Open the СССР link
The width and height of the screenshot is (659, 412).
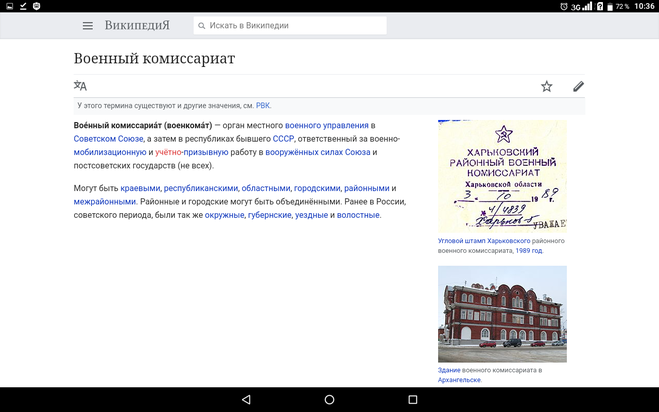pyautogui.click(x=283, y=139)
